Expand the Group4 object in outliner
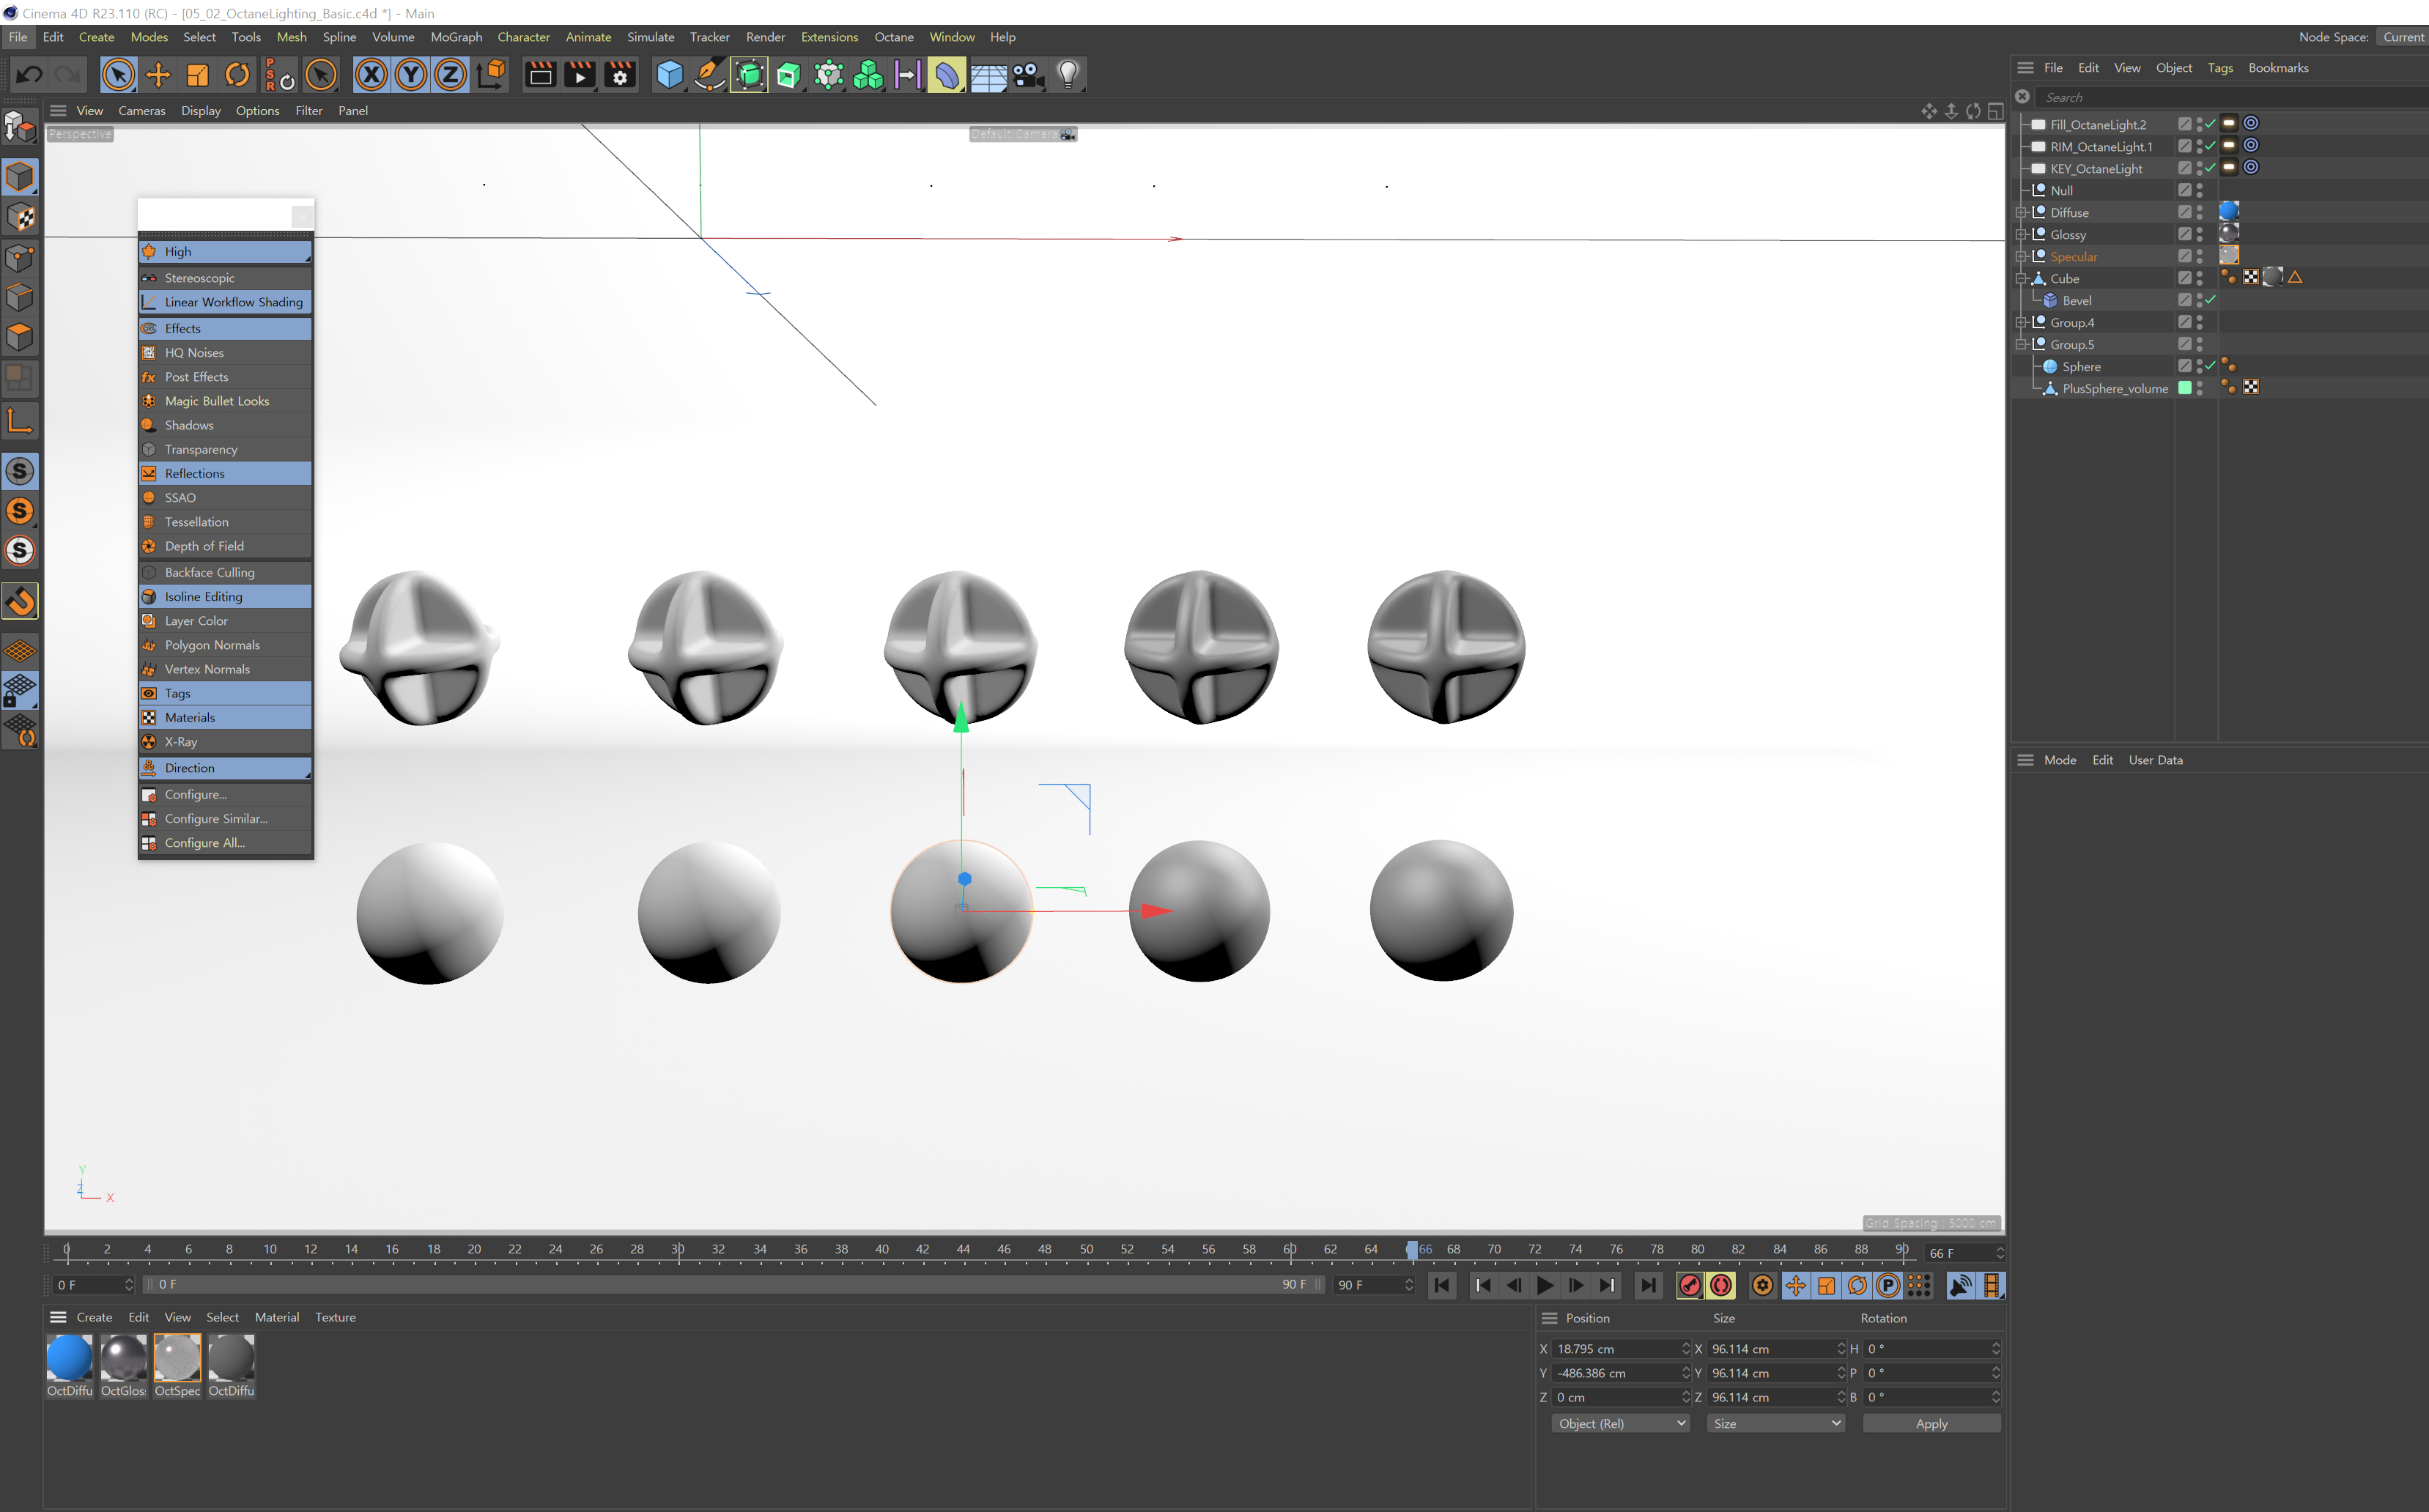The image size is (2429, 1512). point(2022,322)
